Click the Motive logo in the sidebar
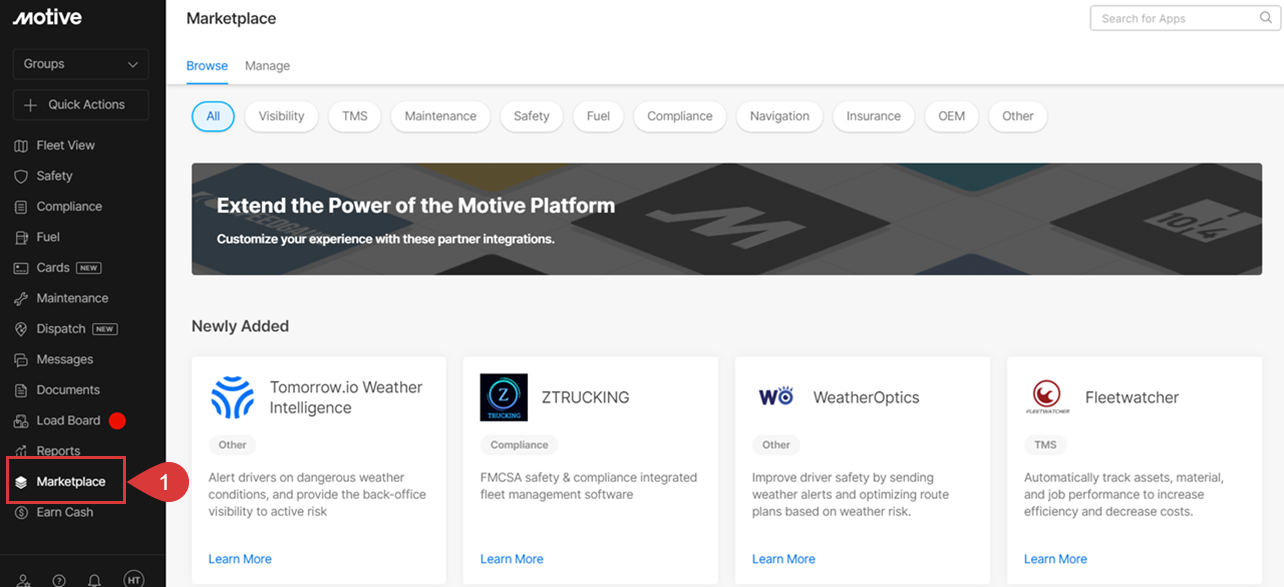The image size is (1284, 587). (47, 17)
